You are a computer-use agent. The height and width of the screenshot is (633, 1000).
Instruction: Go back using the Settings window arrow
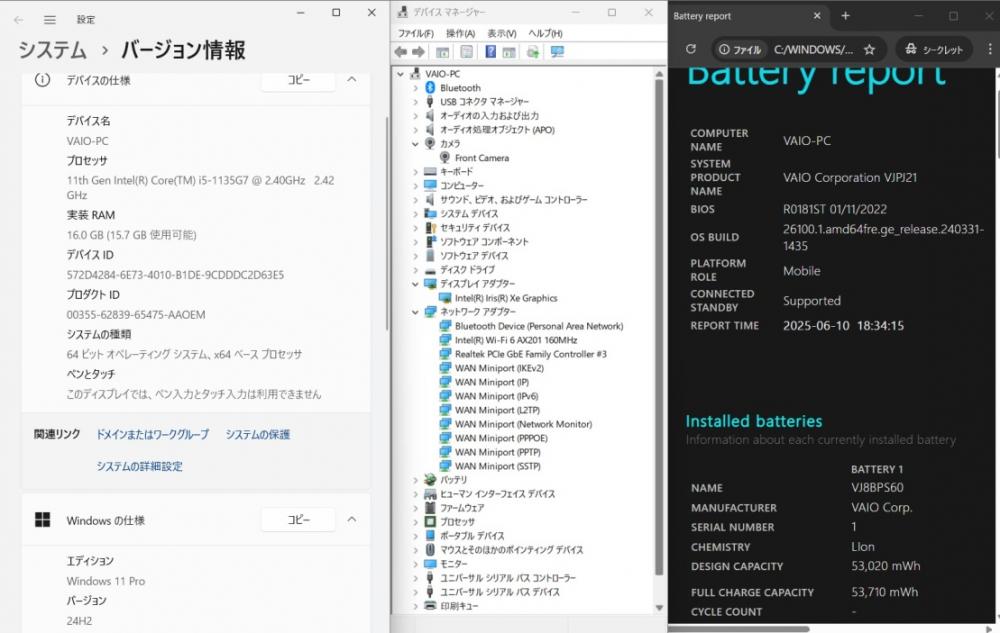18,20
